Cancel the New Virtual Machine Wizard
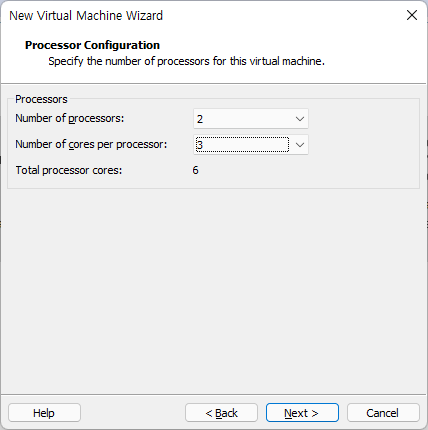428x430 pixels. click(383, 413)
